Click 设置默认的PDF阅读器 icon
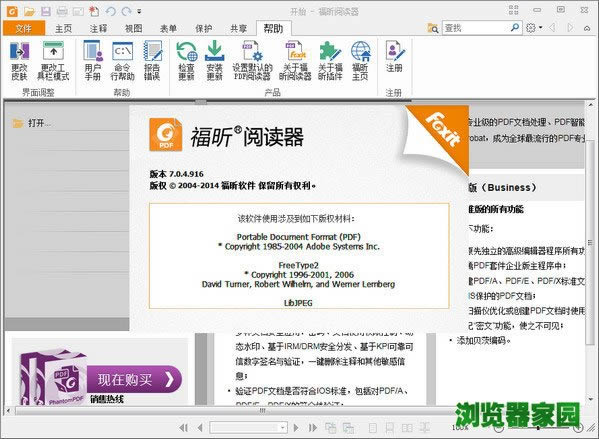 click(x=252, y=61)
